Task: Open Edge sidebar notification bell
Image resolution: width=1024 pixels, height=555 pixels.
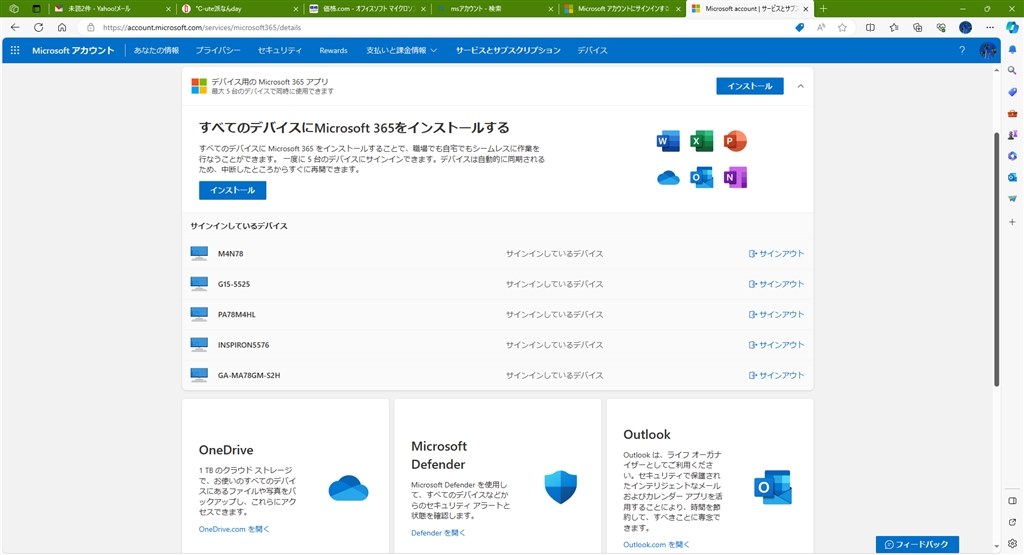Action: pyautogui.click(x=1012, y=50)
